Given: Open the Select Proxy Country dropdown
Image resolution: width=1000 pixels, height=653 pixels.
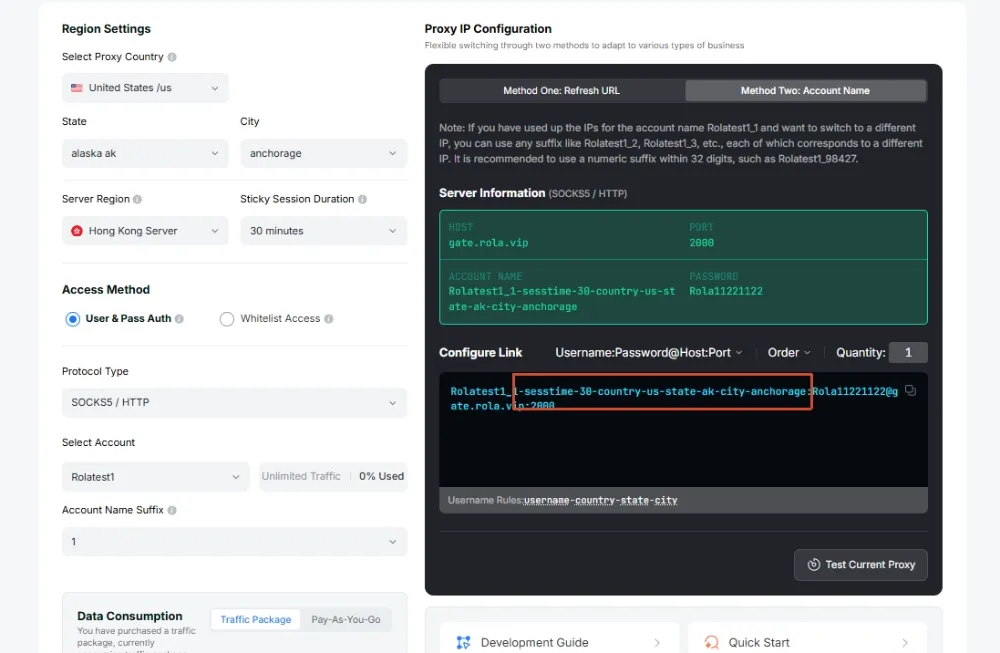Looking at the screenshot, I should point(145,88).
